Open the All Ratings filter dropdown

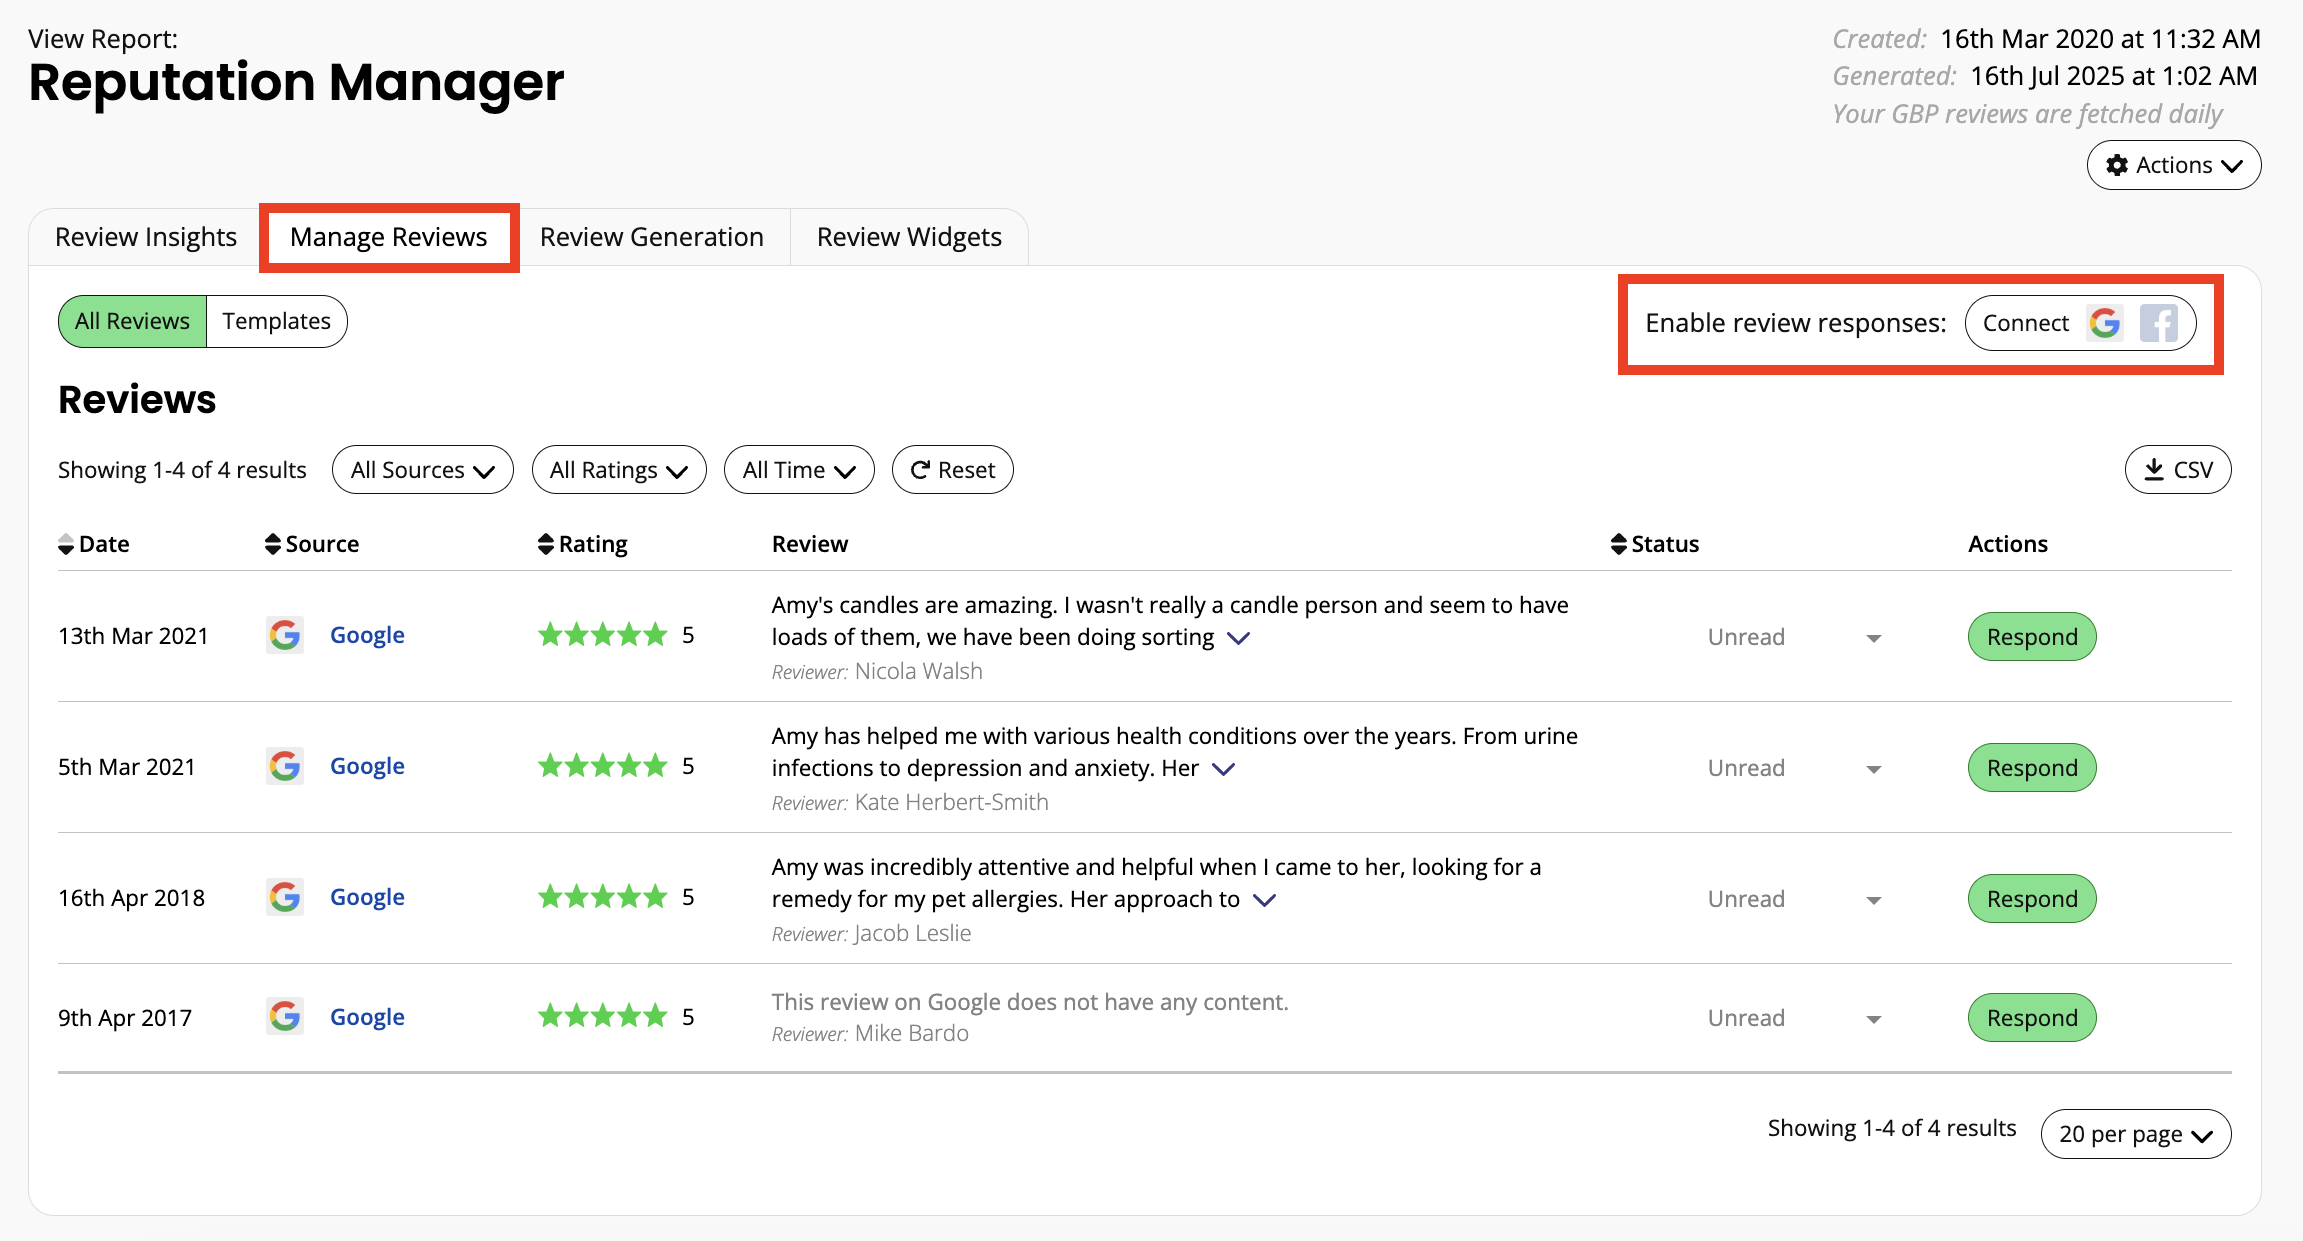(x=618, y=470)
